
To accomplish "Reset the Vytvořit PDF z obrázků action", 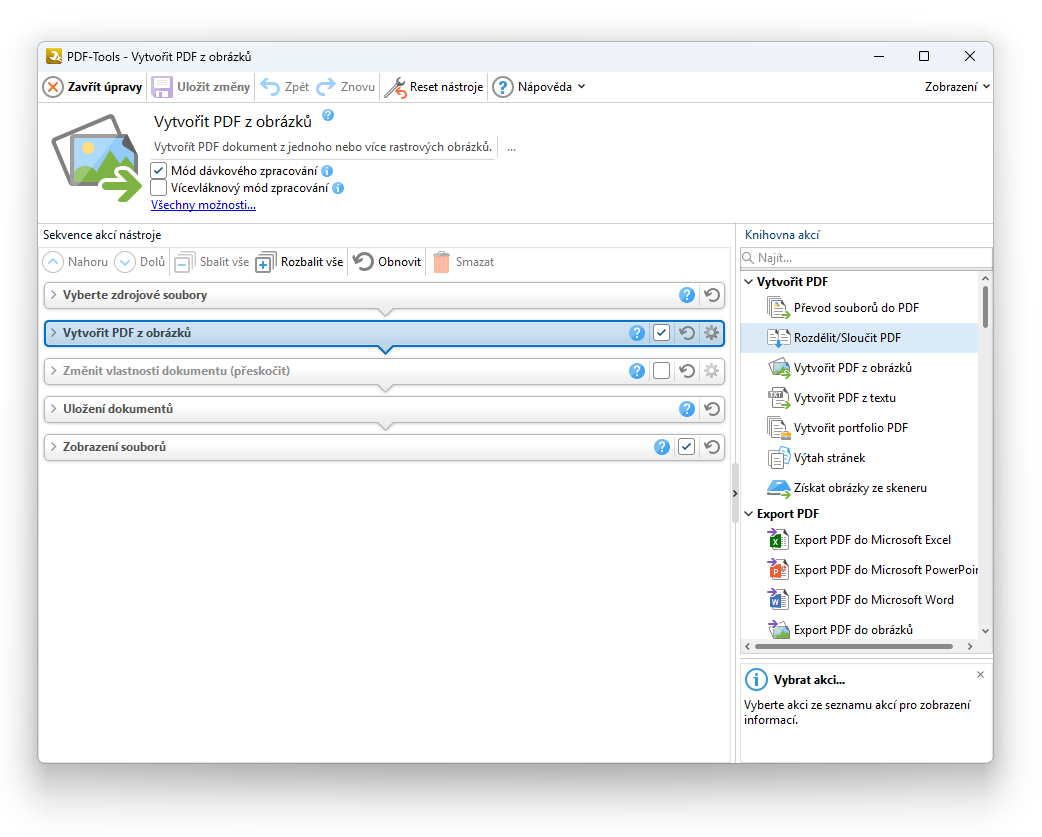I will pyautogui.click(x=687, y=333).
